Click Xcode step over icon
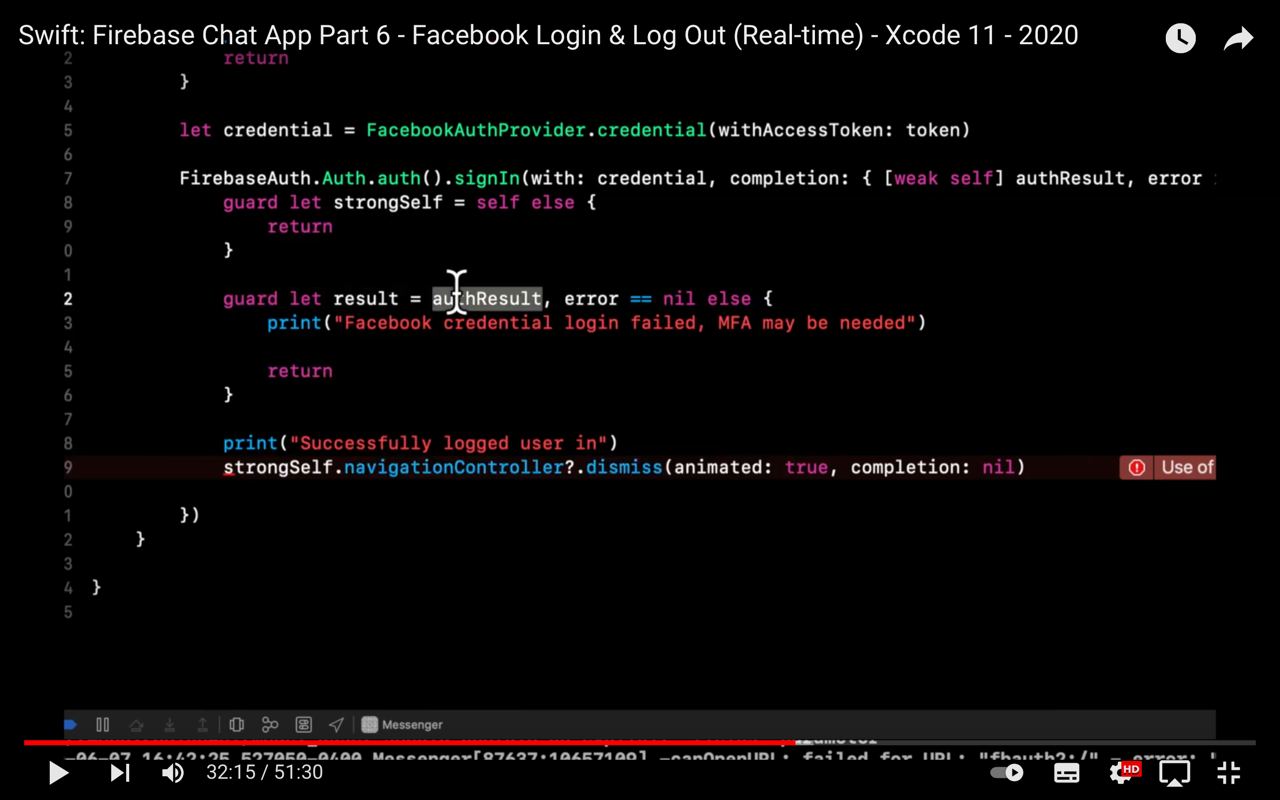This screenshot has width=1280, height=800. (x=137, y=725)
